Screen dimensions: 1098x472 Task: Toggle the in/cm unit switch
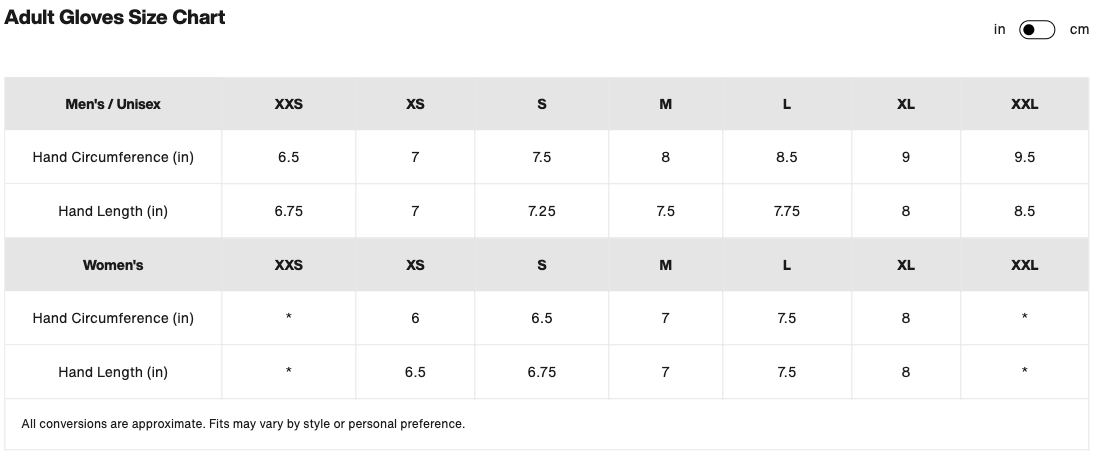(x=1036, y=30)
